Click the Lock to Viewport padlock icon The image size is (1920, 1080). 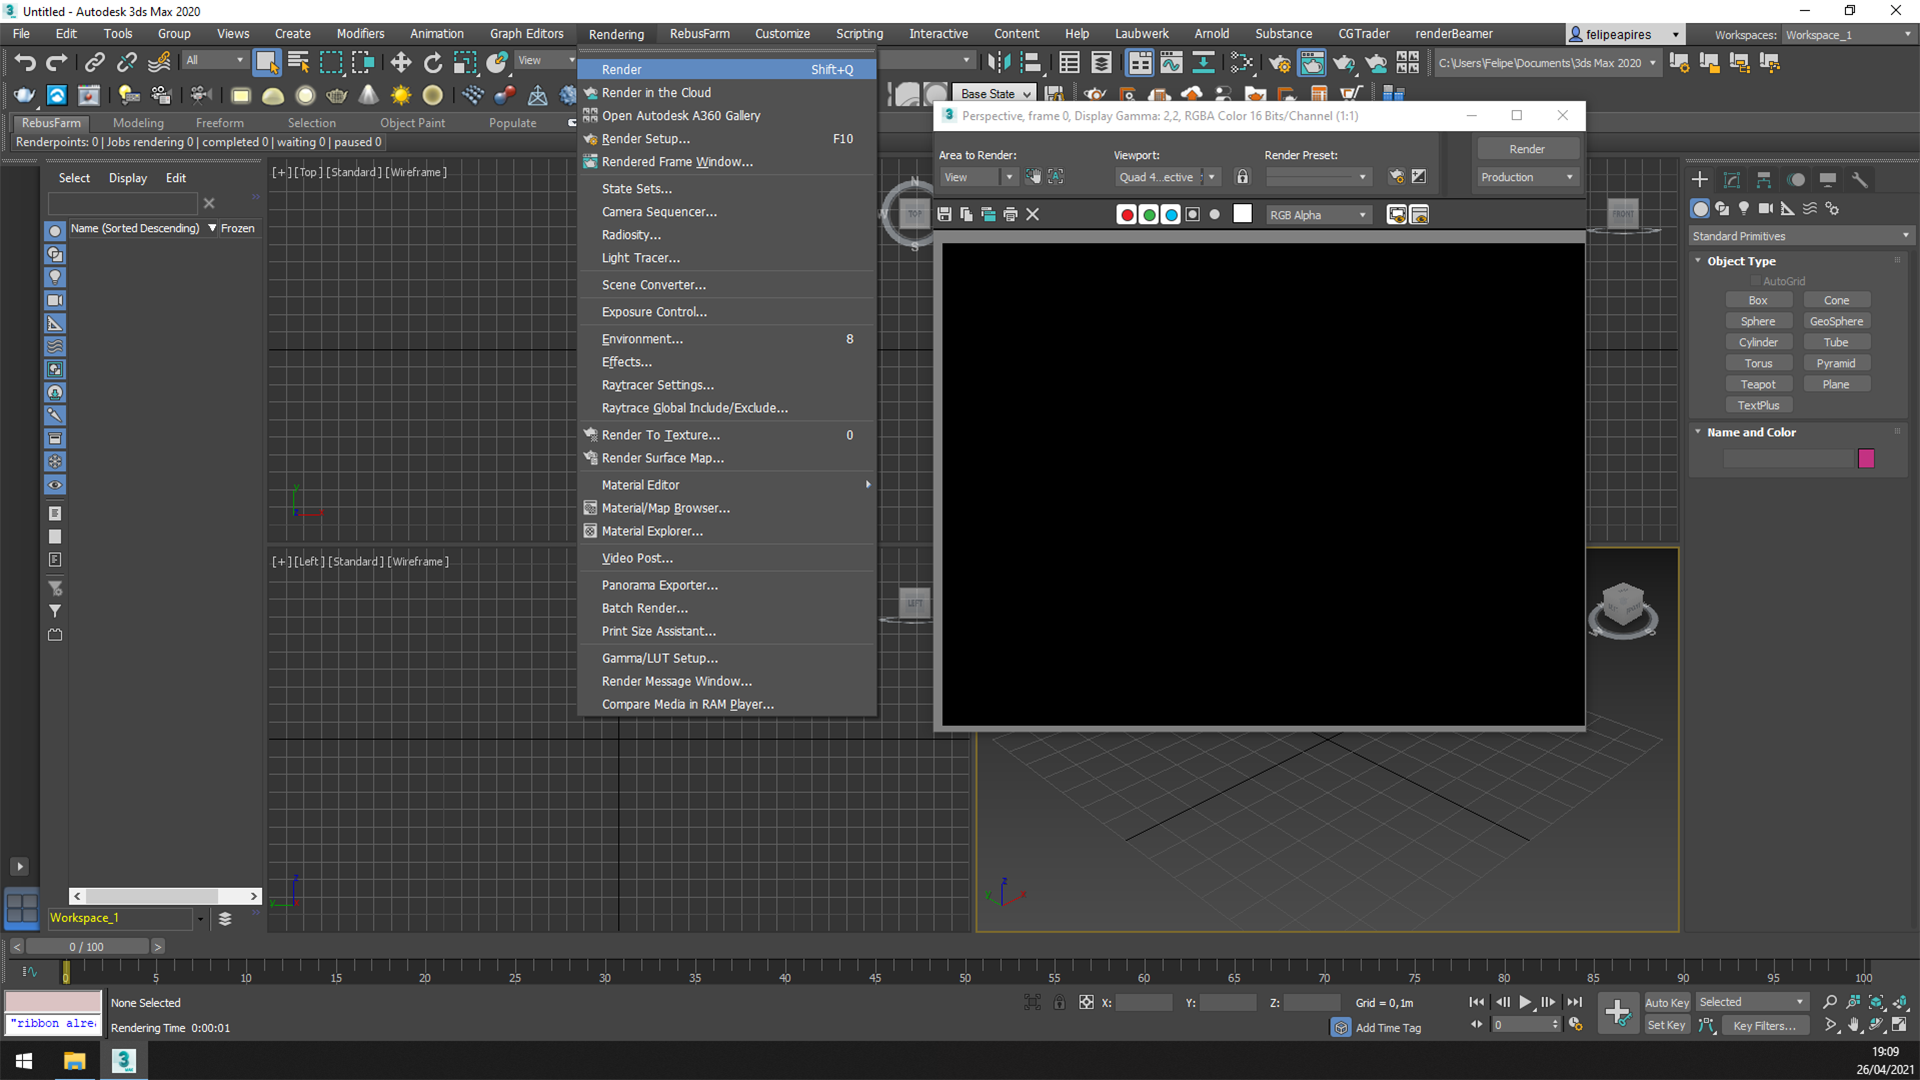(1242, 177)
